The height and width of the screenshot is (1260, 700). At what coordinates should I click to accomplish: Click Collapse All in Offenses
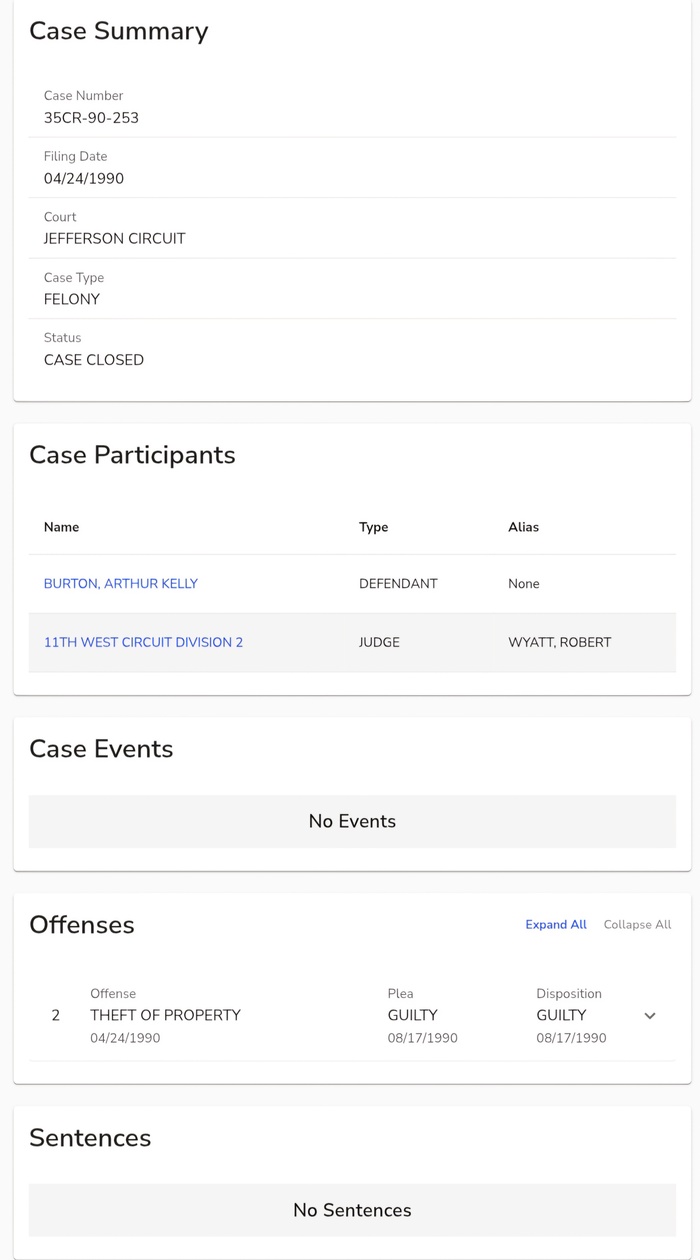tap(637, 925)
